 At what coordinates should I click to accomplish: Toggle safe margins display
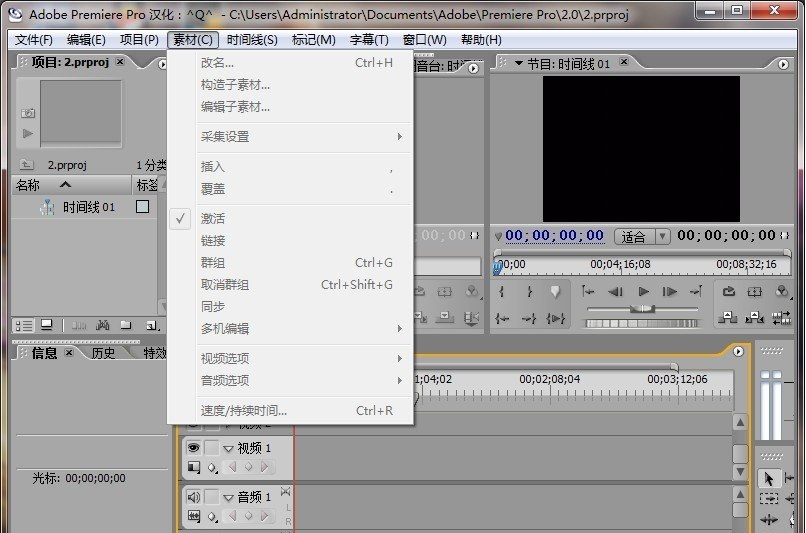pos(755,292)
